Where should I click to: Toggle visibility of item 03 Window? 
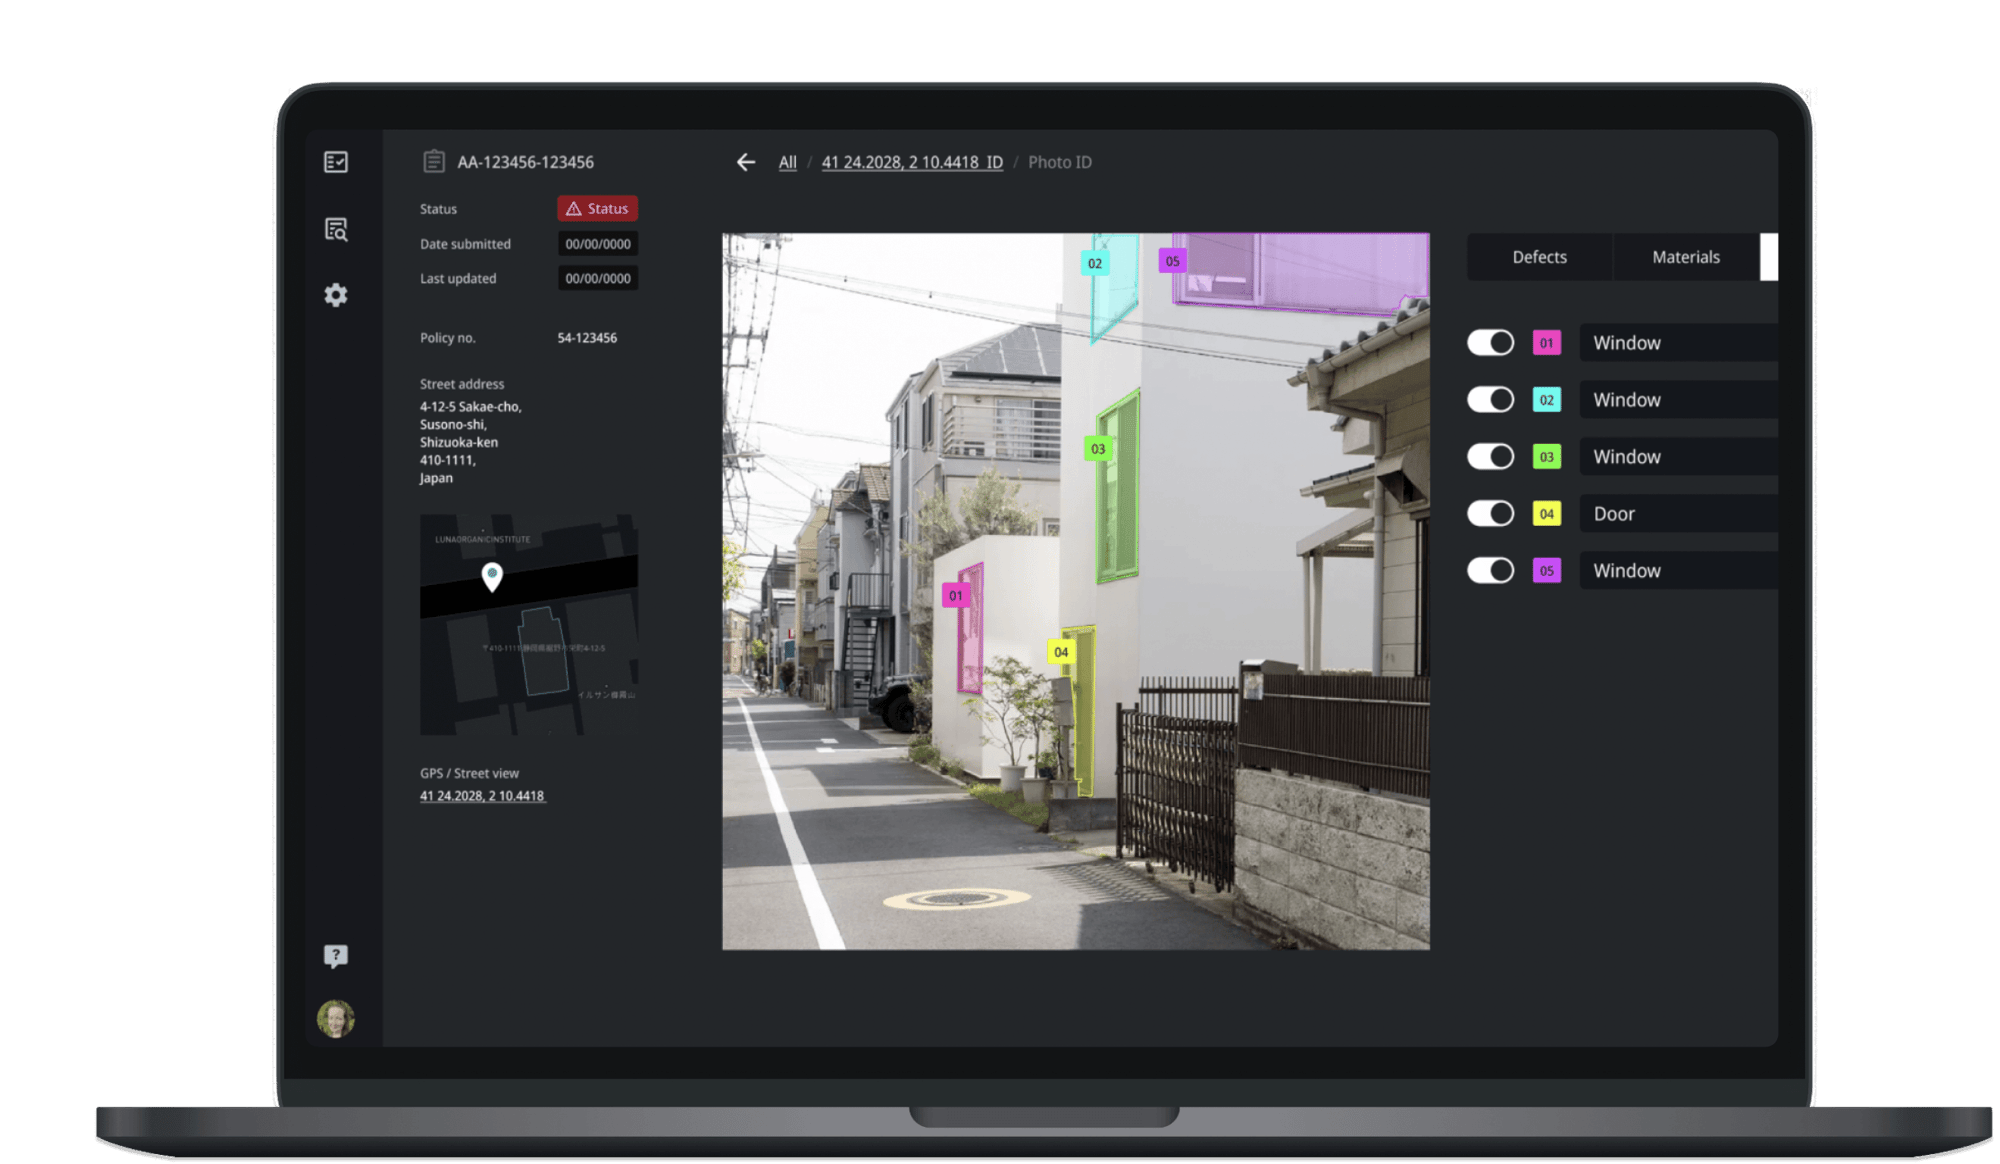coord(1490,457)
